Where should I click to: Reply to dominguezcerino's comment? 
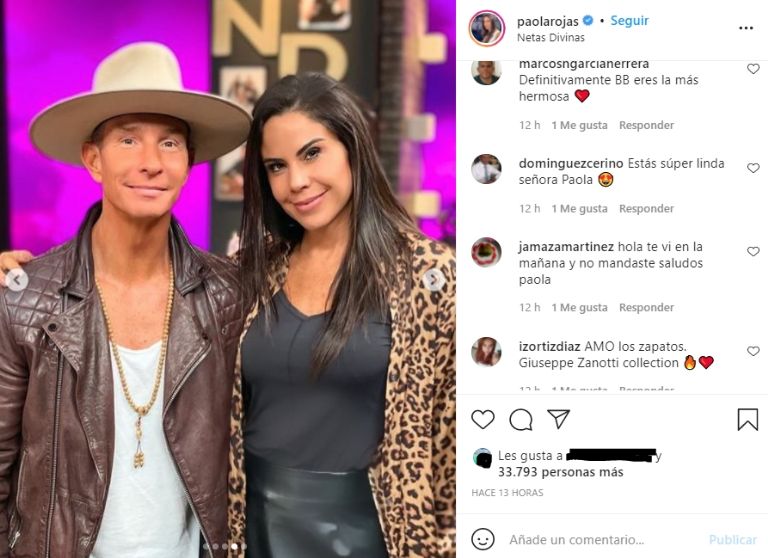coord(647,209)
